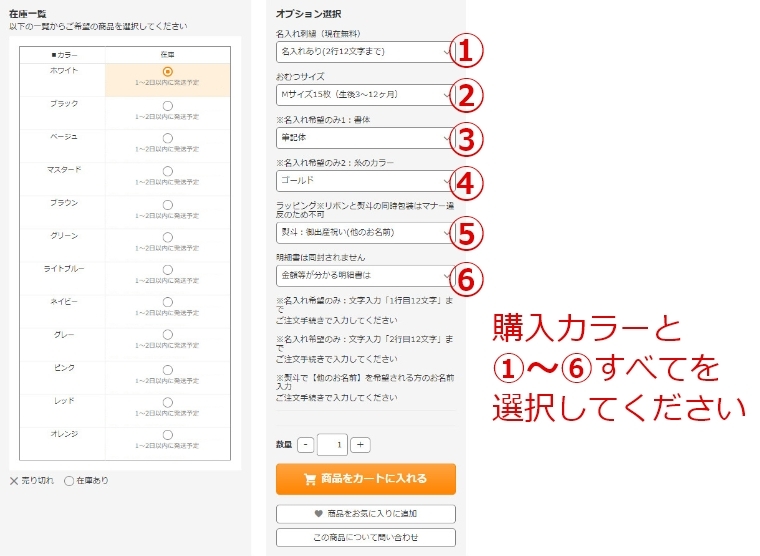Select the ブラック color radio button

pyautogui.click(x=167, y=105)
